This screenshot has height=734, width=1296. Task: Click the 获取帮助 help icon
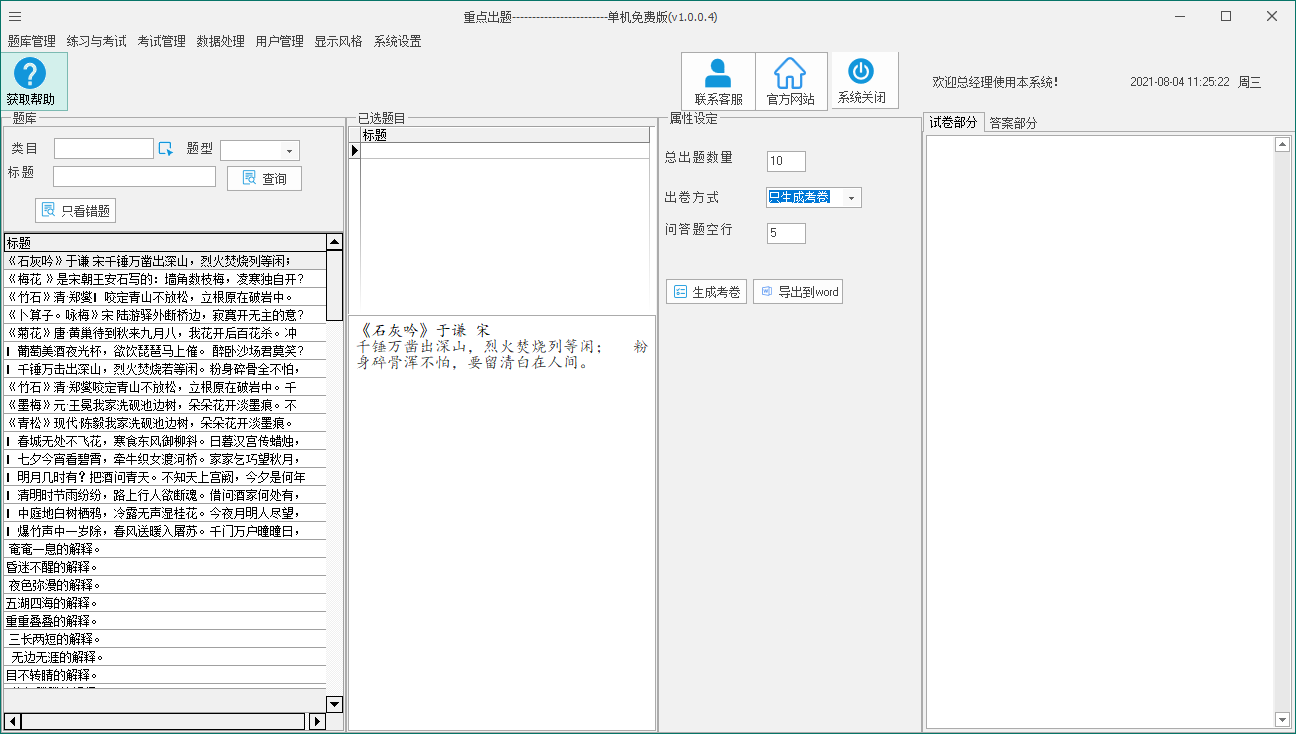(32, 80)
